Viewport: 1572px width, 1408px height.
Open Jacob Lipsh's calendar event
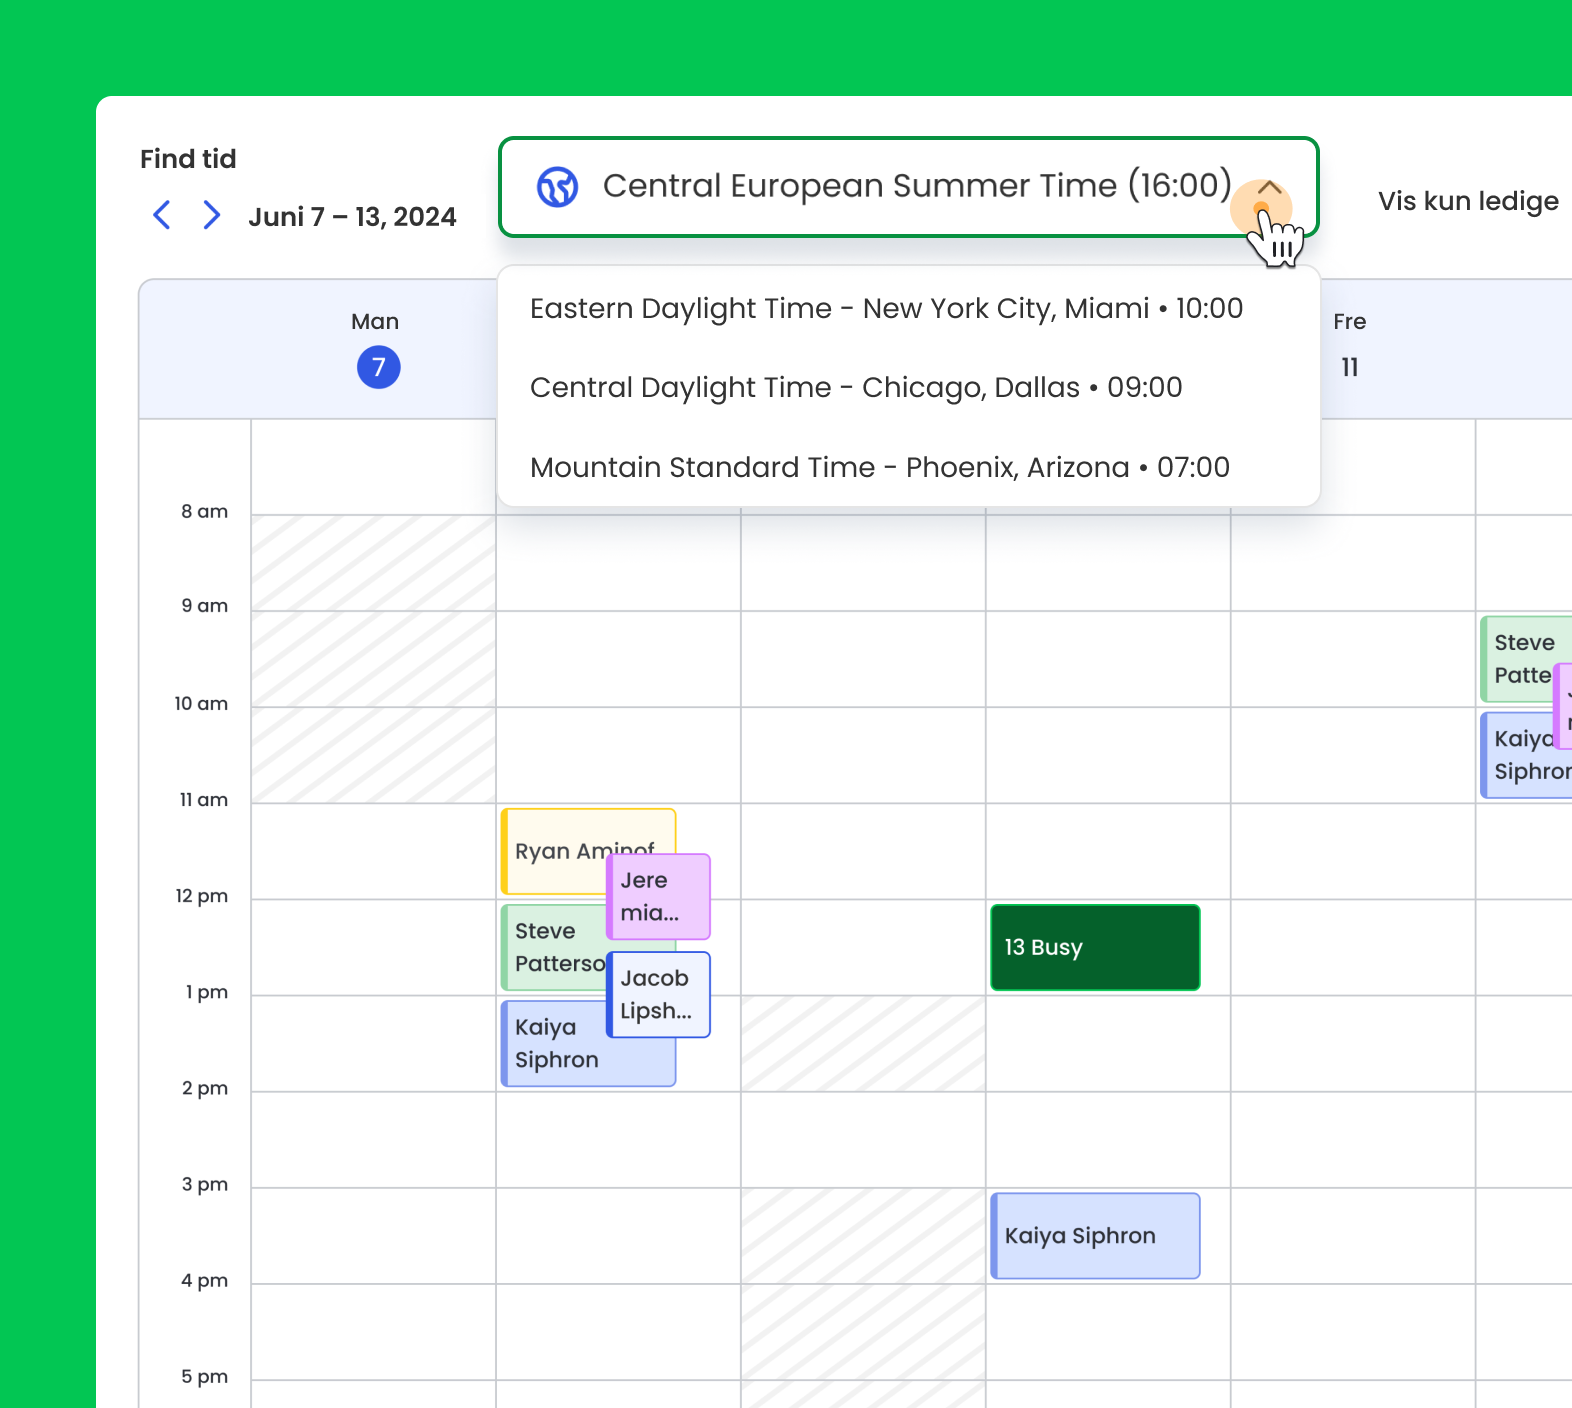coord(658,994)
